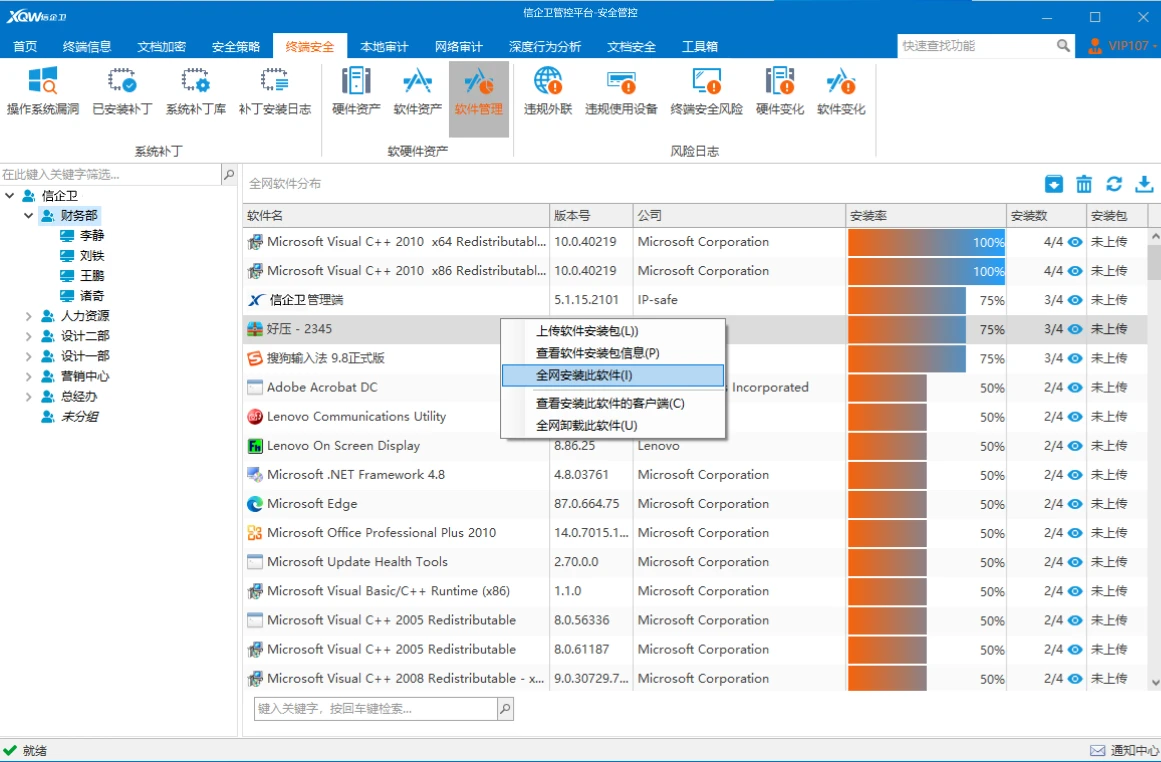Click eye icon for Visual C++ 2010 x64 row

1075,242
